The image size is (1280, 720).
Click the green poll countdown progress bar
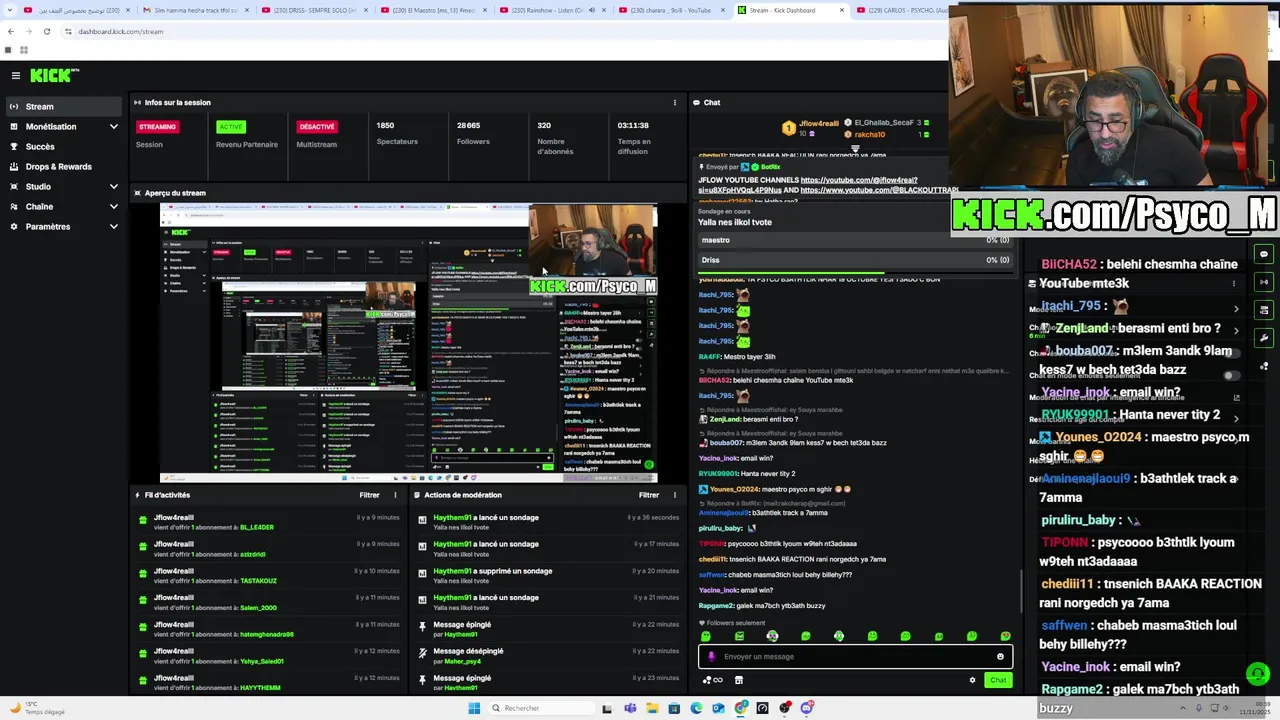791,272
